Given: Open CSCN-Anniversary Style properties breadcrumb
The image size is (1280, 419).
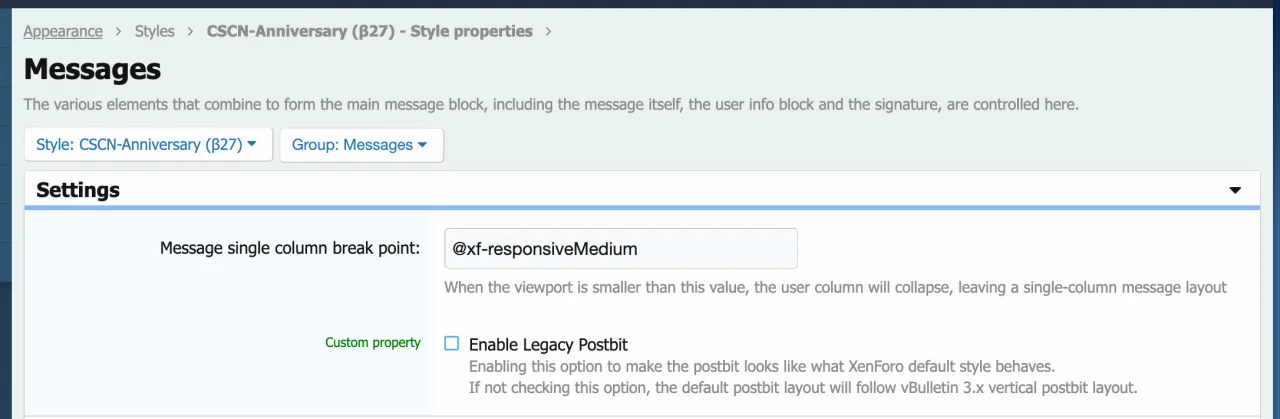Looking at the screenshot, I should pos(369,31).
